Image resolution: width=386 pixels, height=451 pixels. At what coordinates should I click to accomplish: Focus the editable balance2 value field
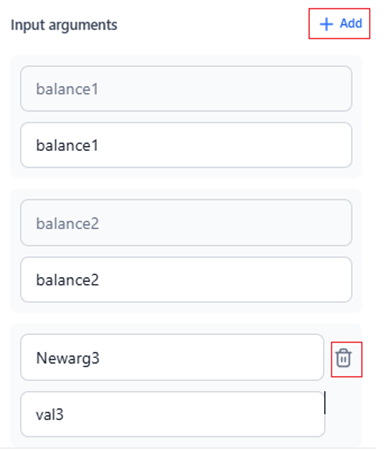[x=186, y=279]
